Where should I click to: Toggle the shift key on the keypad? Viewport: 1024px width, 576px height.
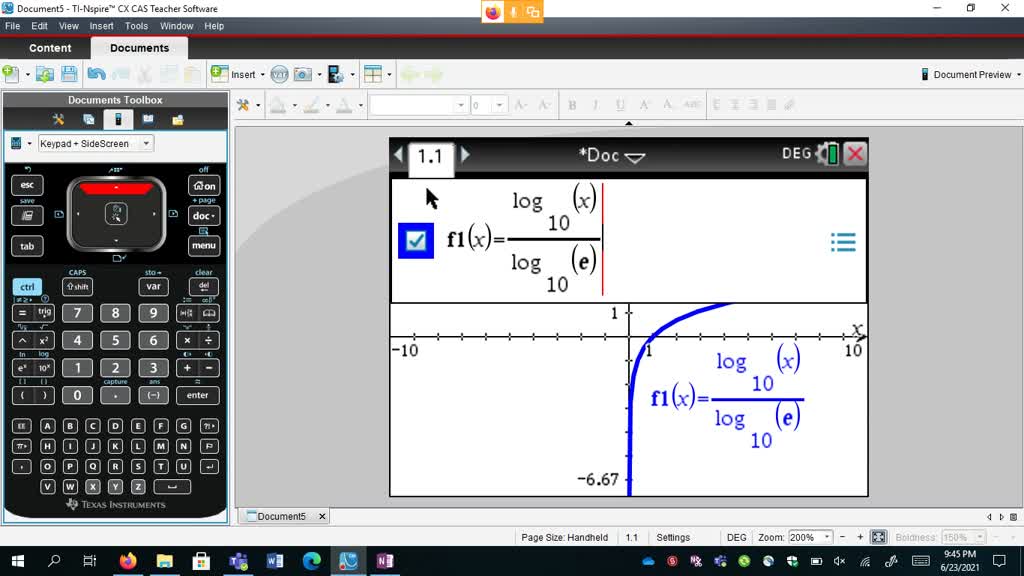click(x=77, y=287)
